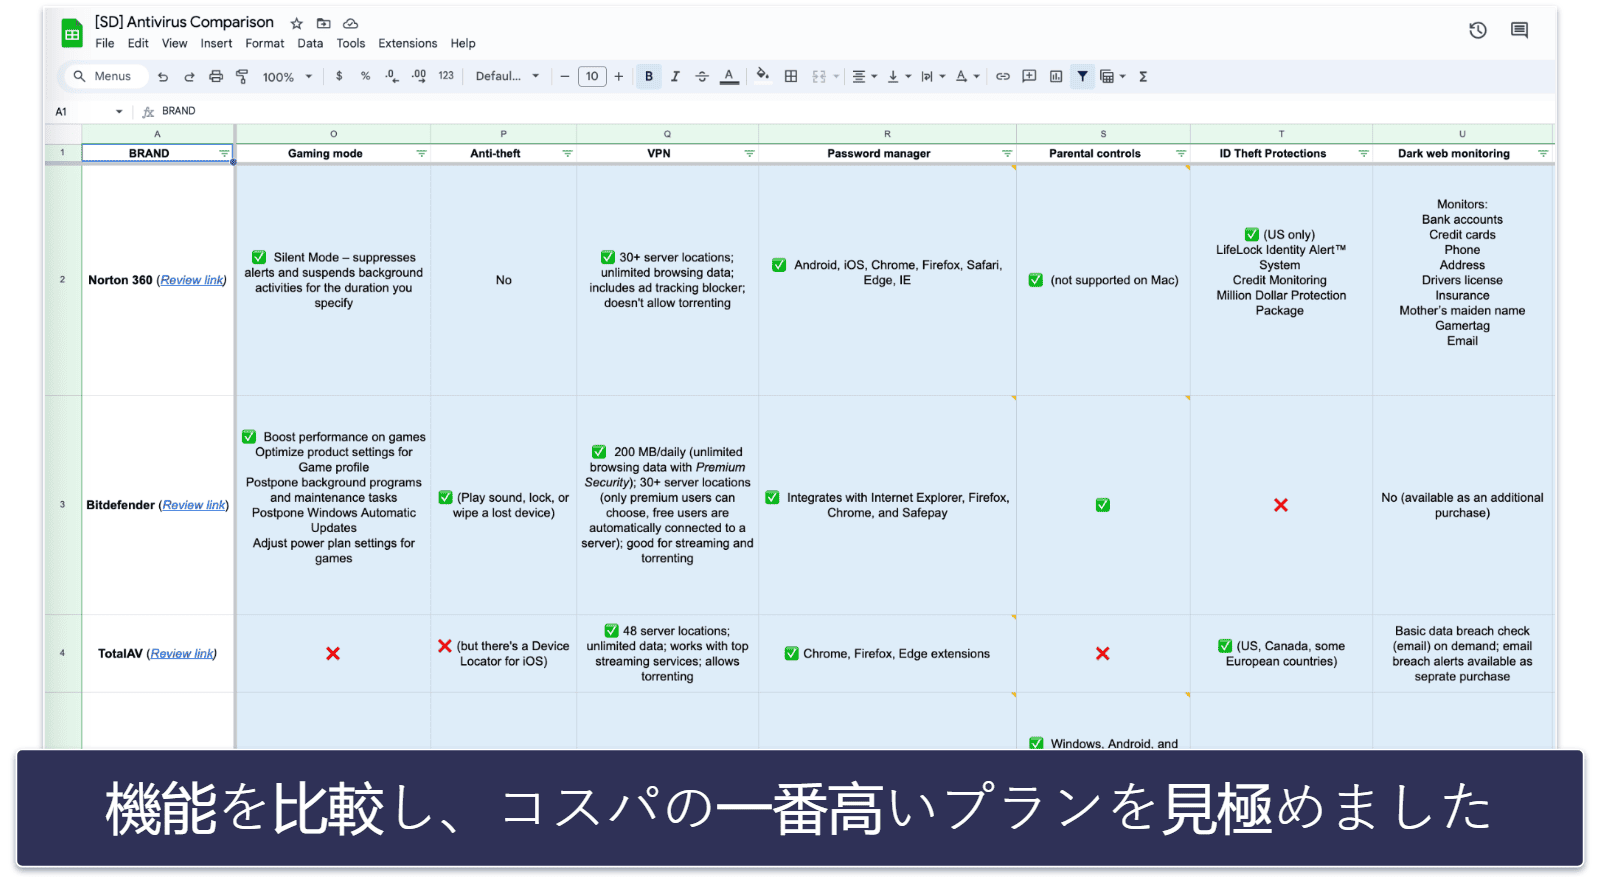Image resolution: width=1599 pixels, height=877 pixels.
Task: Check the cloud save status icon
Action: (350, 23)
